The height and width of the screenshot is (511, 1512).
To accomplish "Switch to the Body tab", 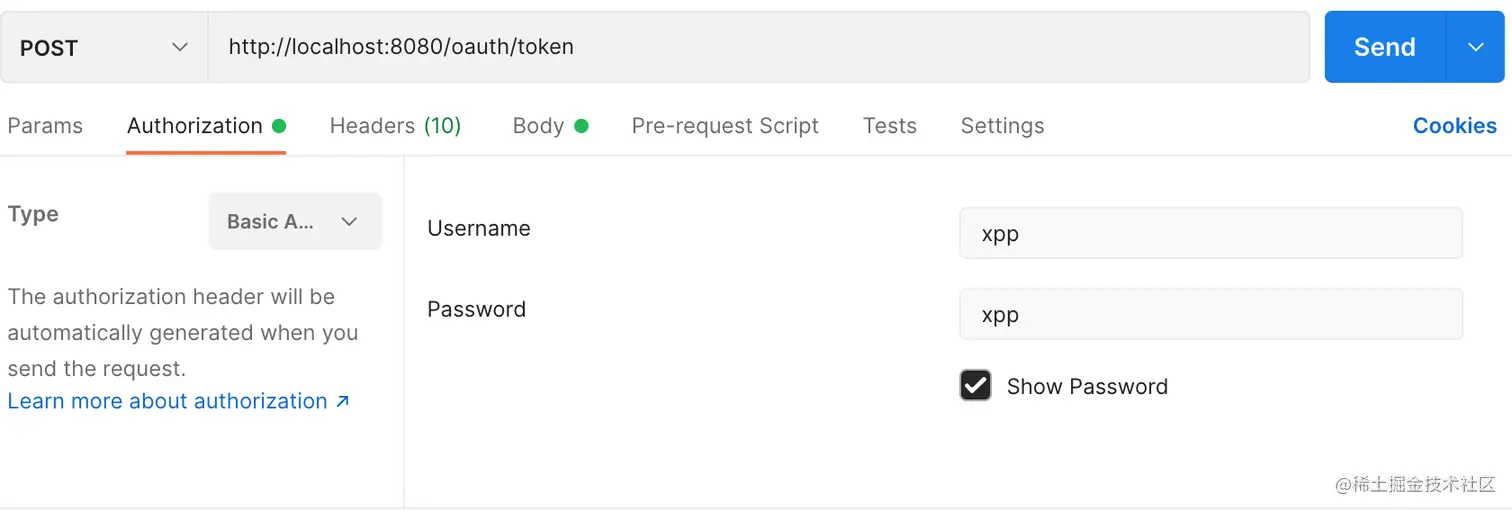I will 538,126.
